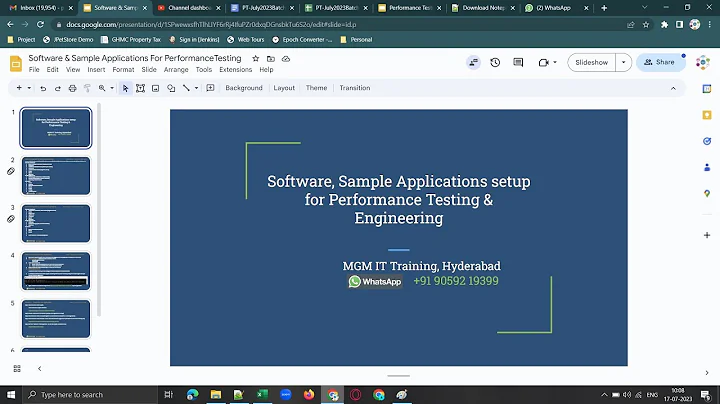This screenshot has width=720, height=404.
Task: Open the Calendar side panel icon
Action: click(707, 89)
